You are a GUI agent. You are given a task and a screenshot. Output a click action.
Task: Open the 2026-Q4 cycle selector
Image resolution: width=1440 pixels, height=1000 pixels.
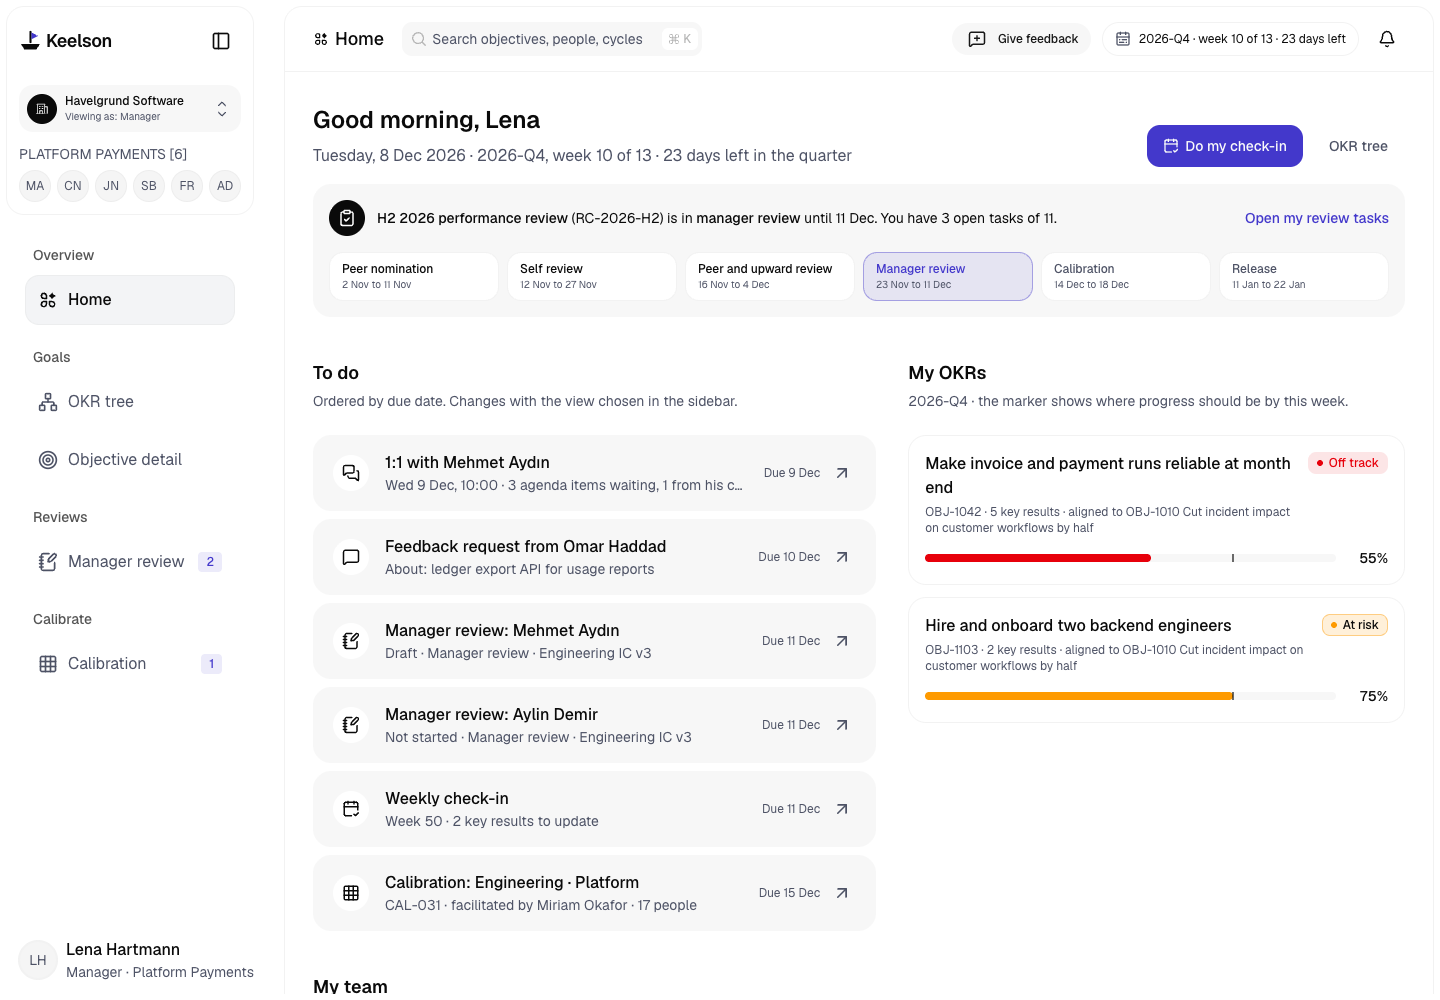click(x=1230, y=39)
